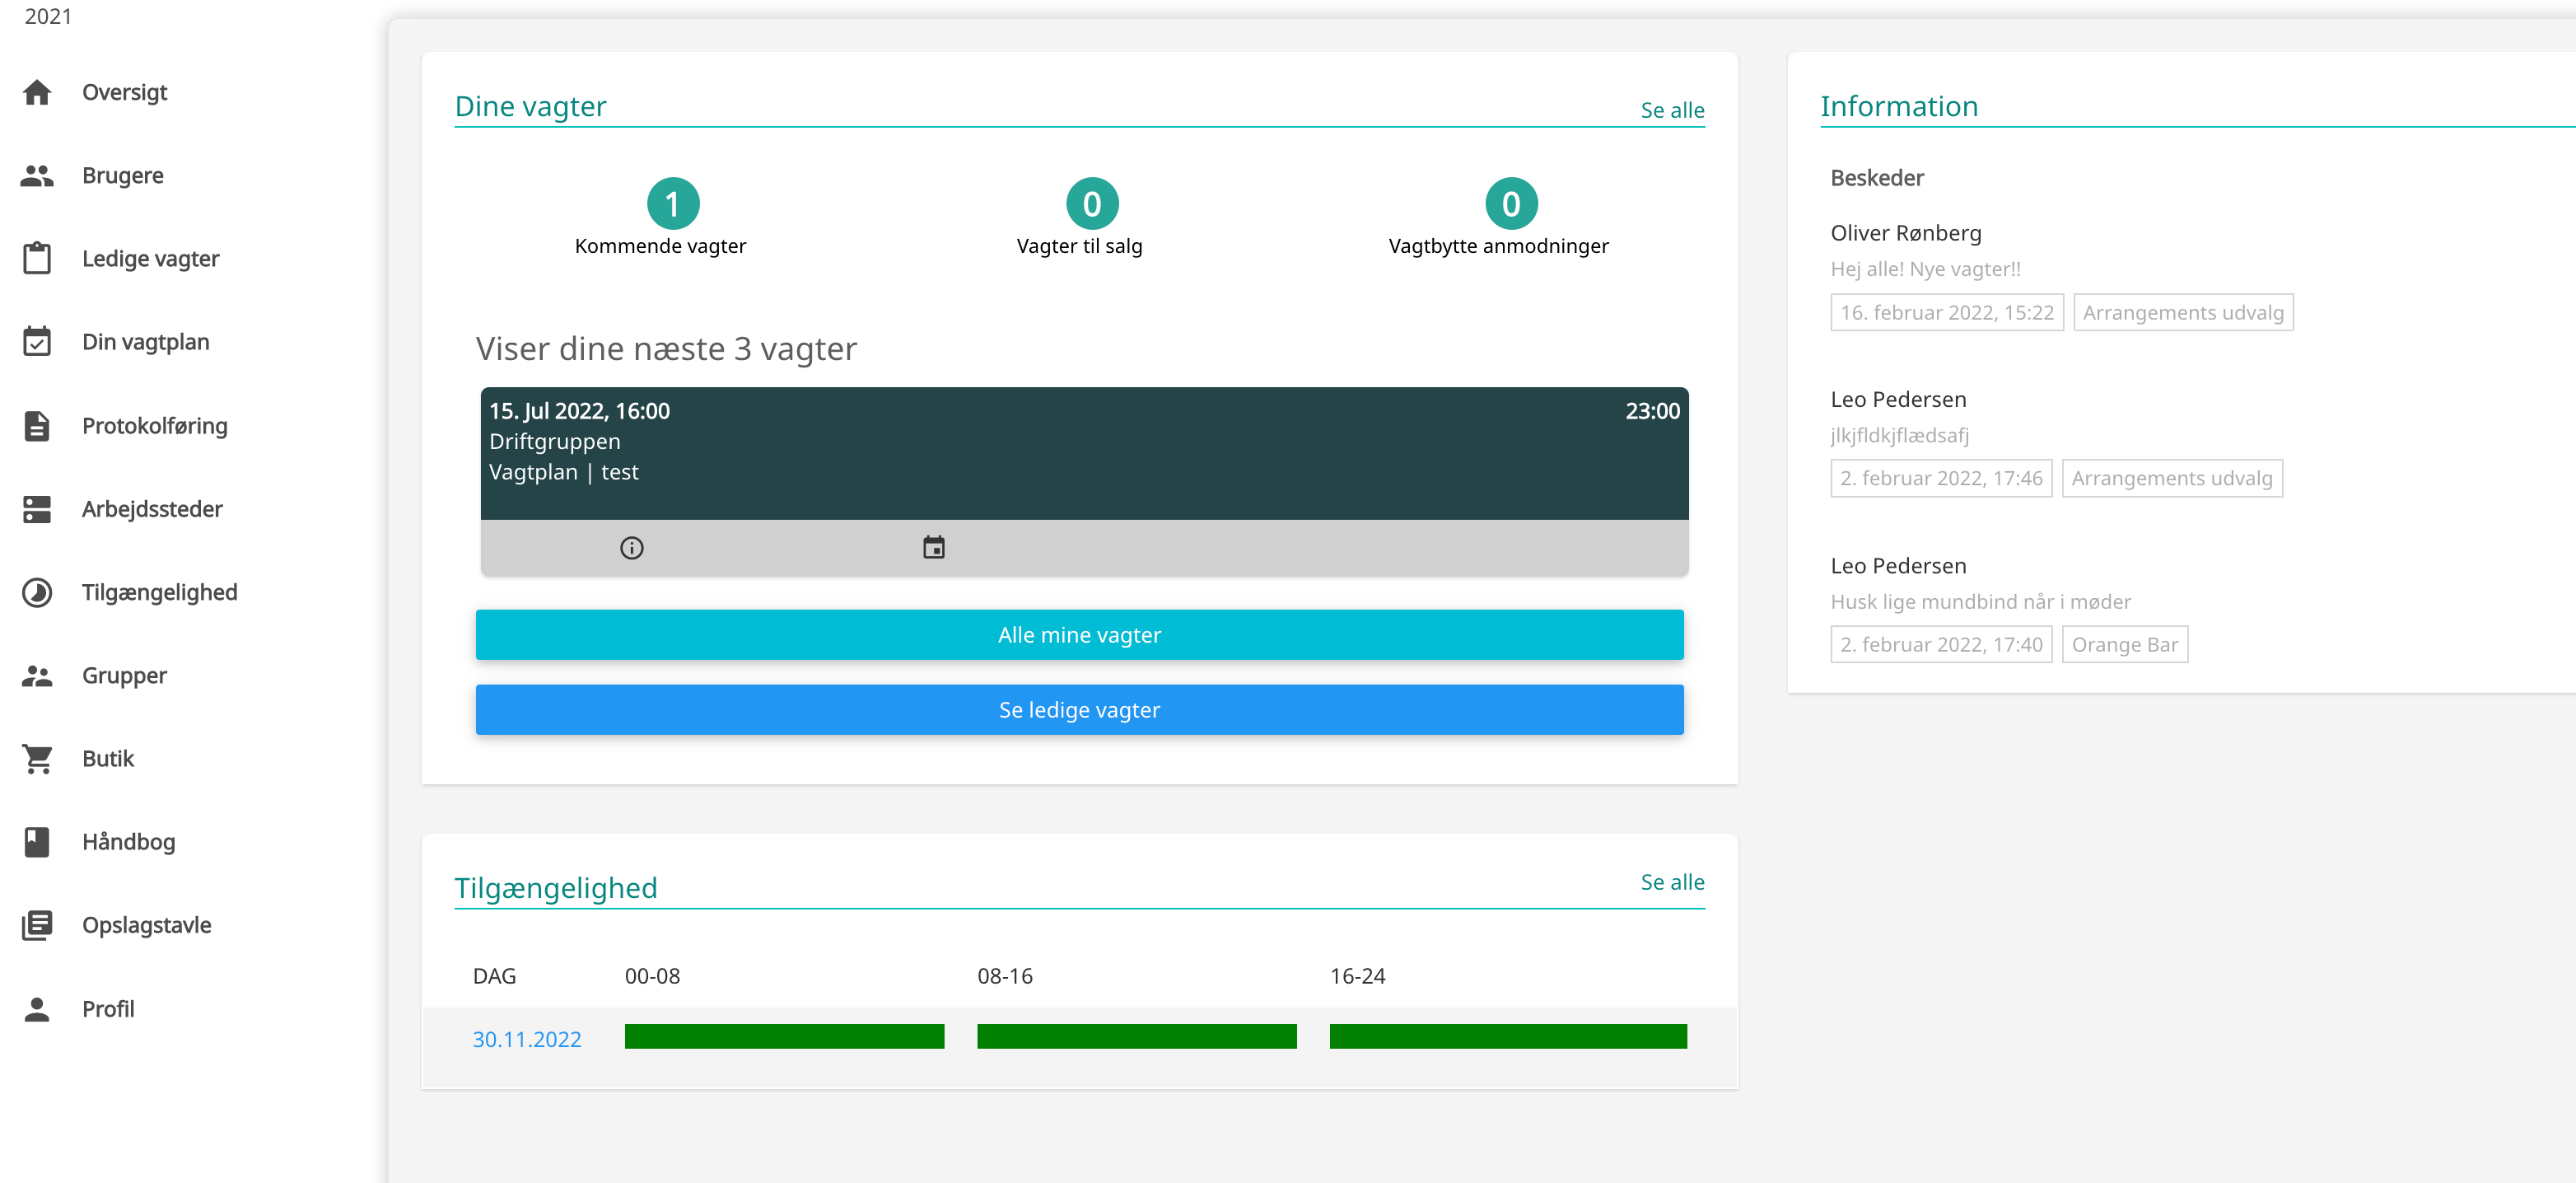The image size is (2576, 1183).
Task: Click the 08-16 green availability bar
Action: click(1137, 1036)
